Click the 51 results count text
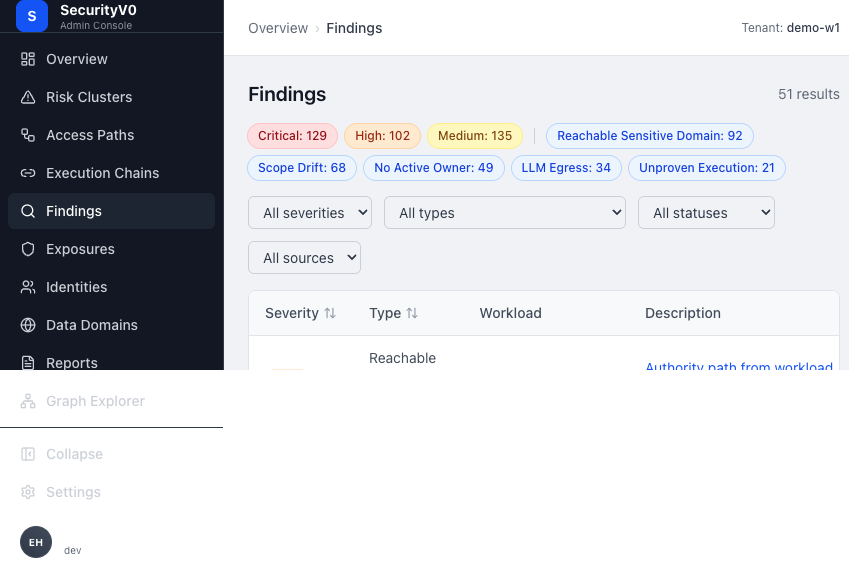 pos(809,94)
